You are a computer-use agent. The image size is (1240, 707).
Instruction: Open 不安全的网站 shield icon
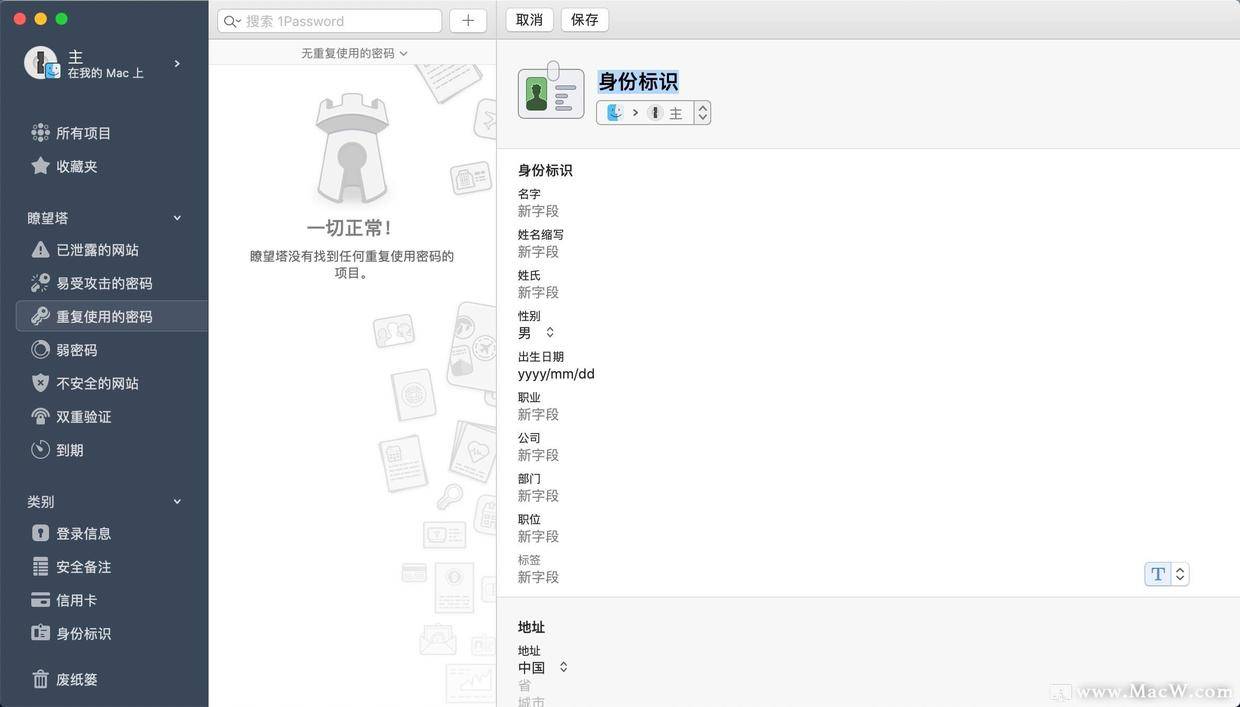[40, 383]
